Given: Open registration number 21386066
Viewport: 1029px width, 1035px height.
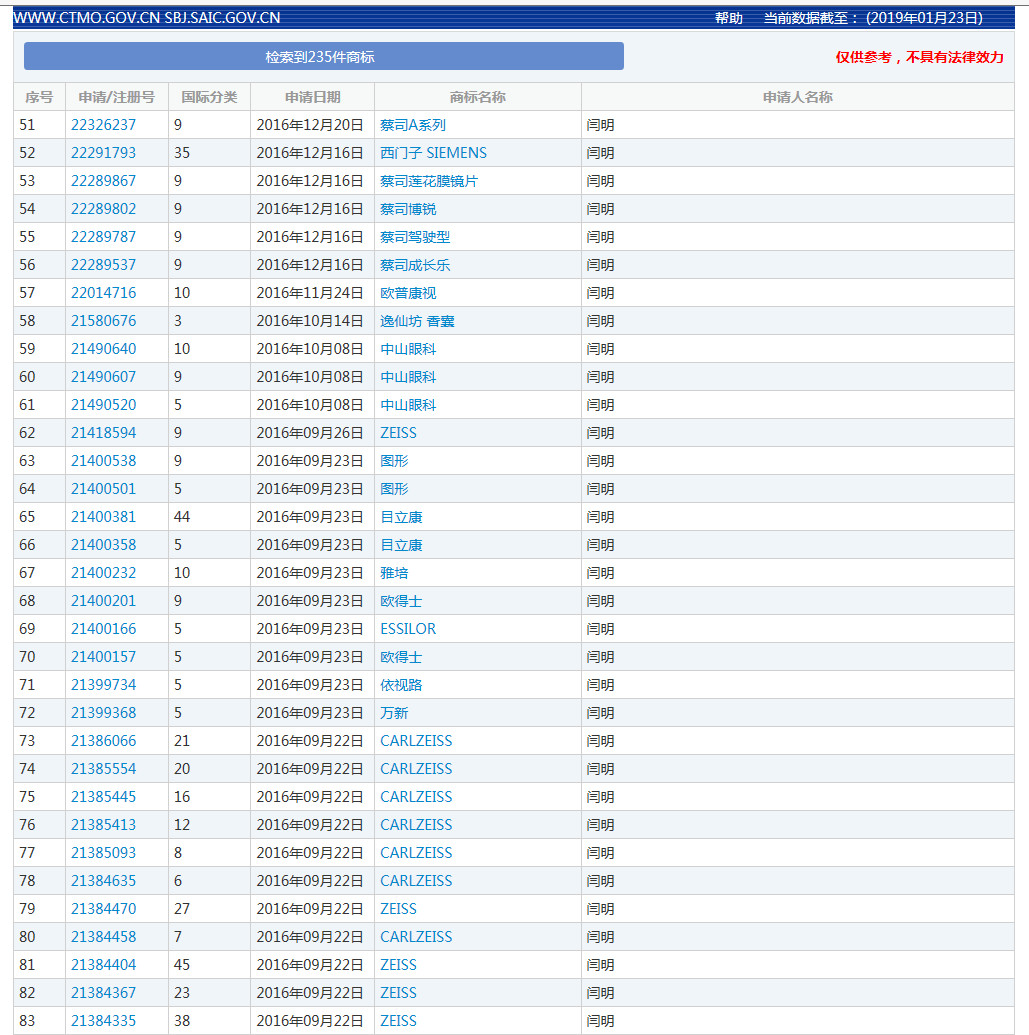Looking at the screenshot, I should [x=104, y=741].
